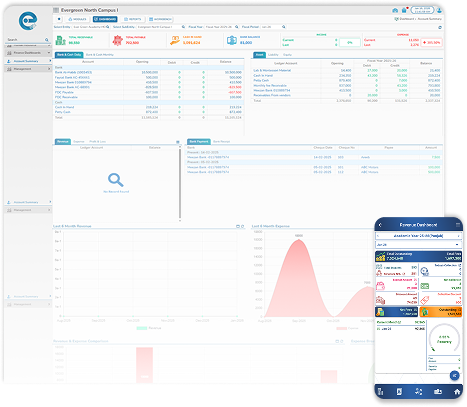
Task: Open the month dropdown on phone dashboard
Action: 418,245
